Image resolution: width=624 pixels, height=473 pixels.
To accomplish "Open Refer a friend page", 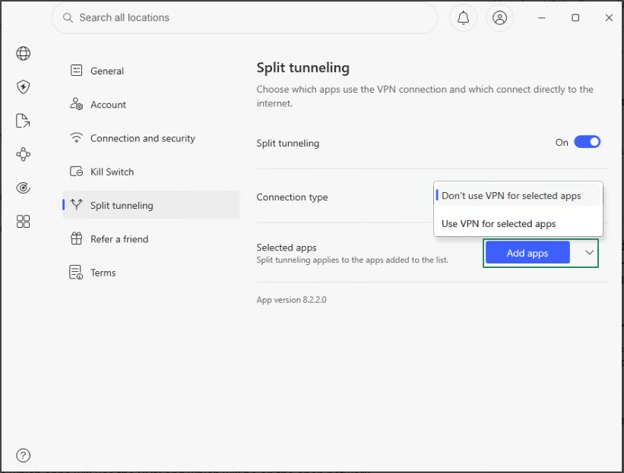I will (151, 239).
